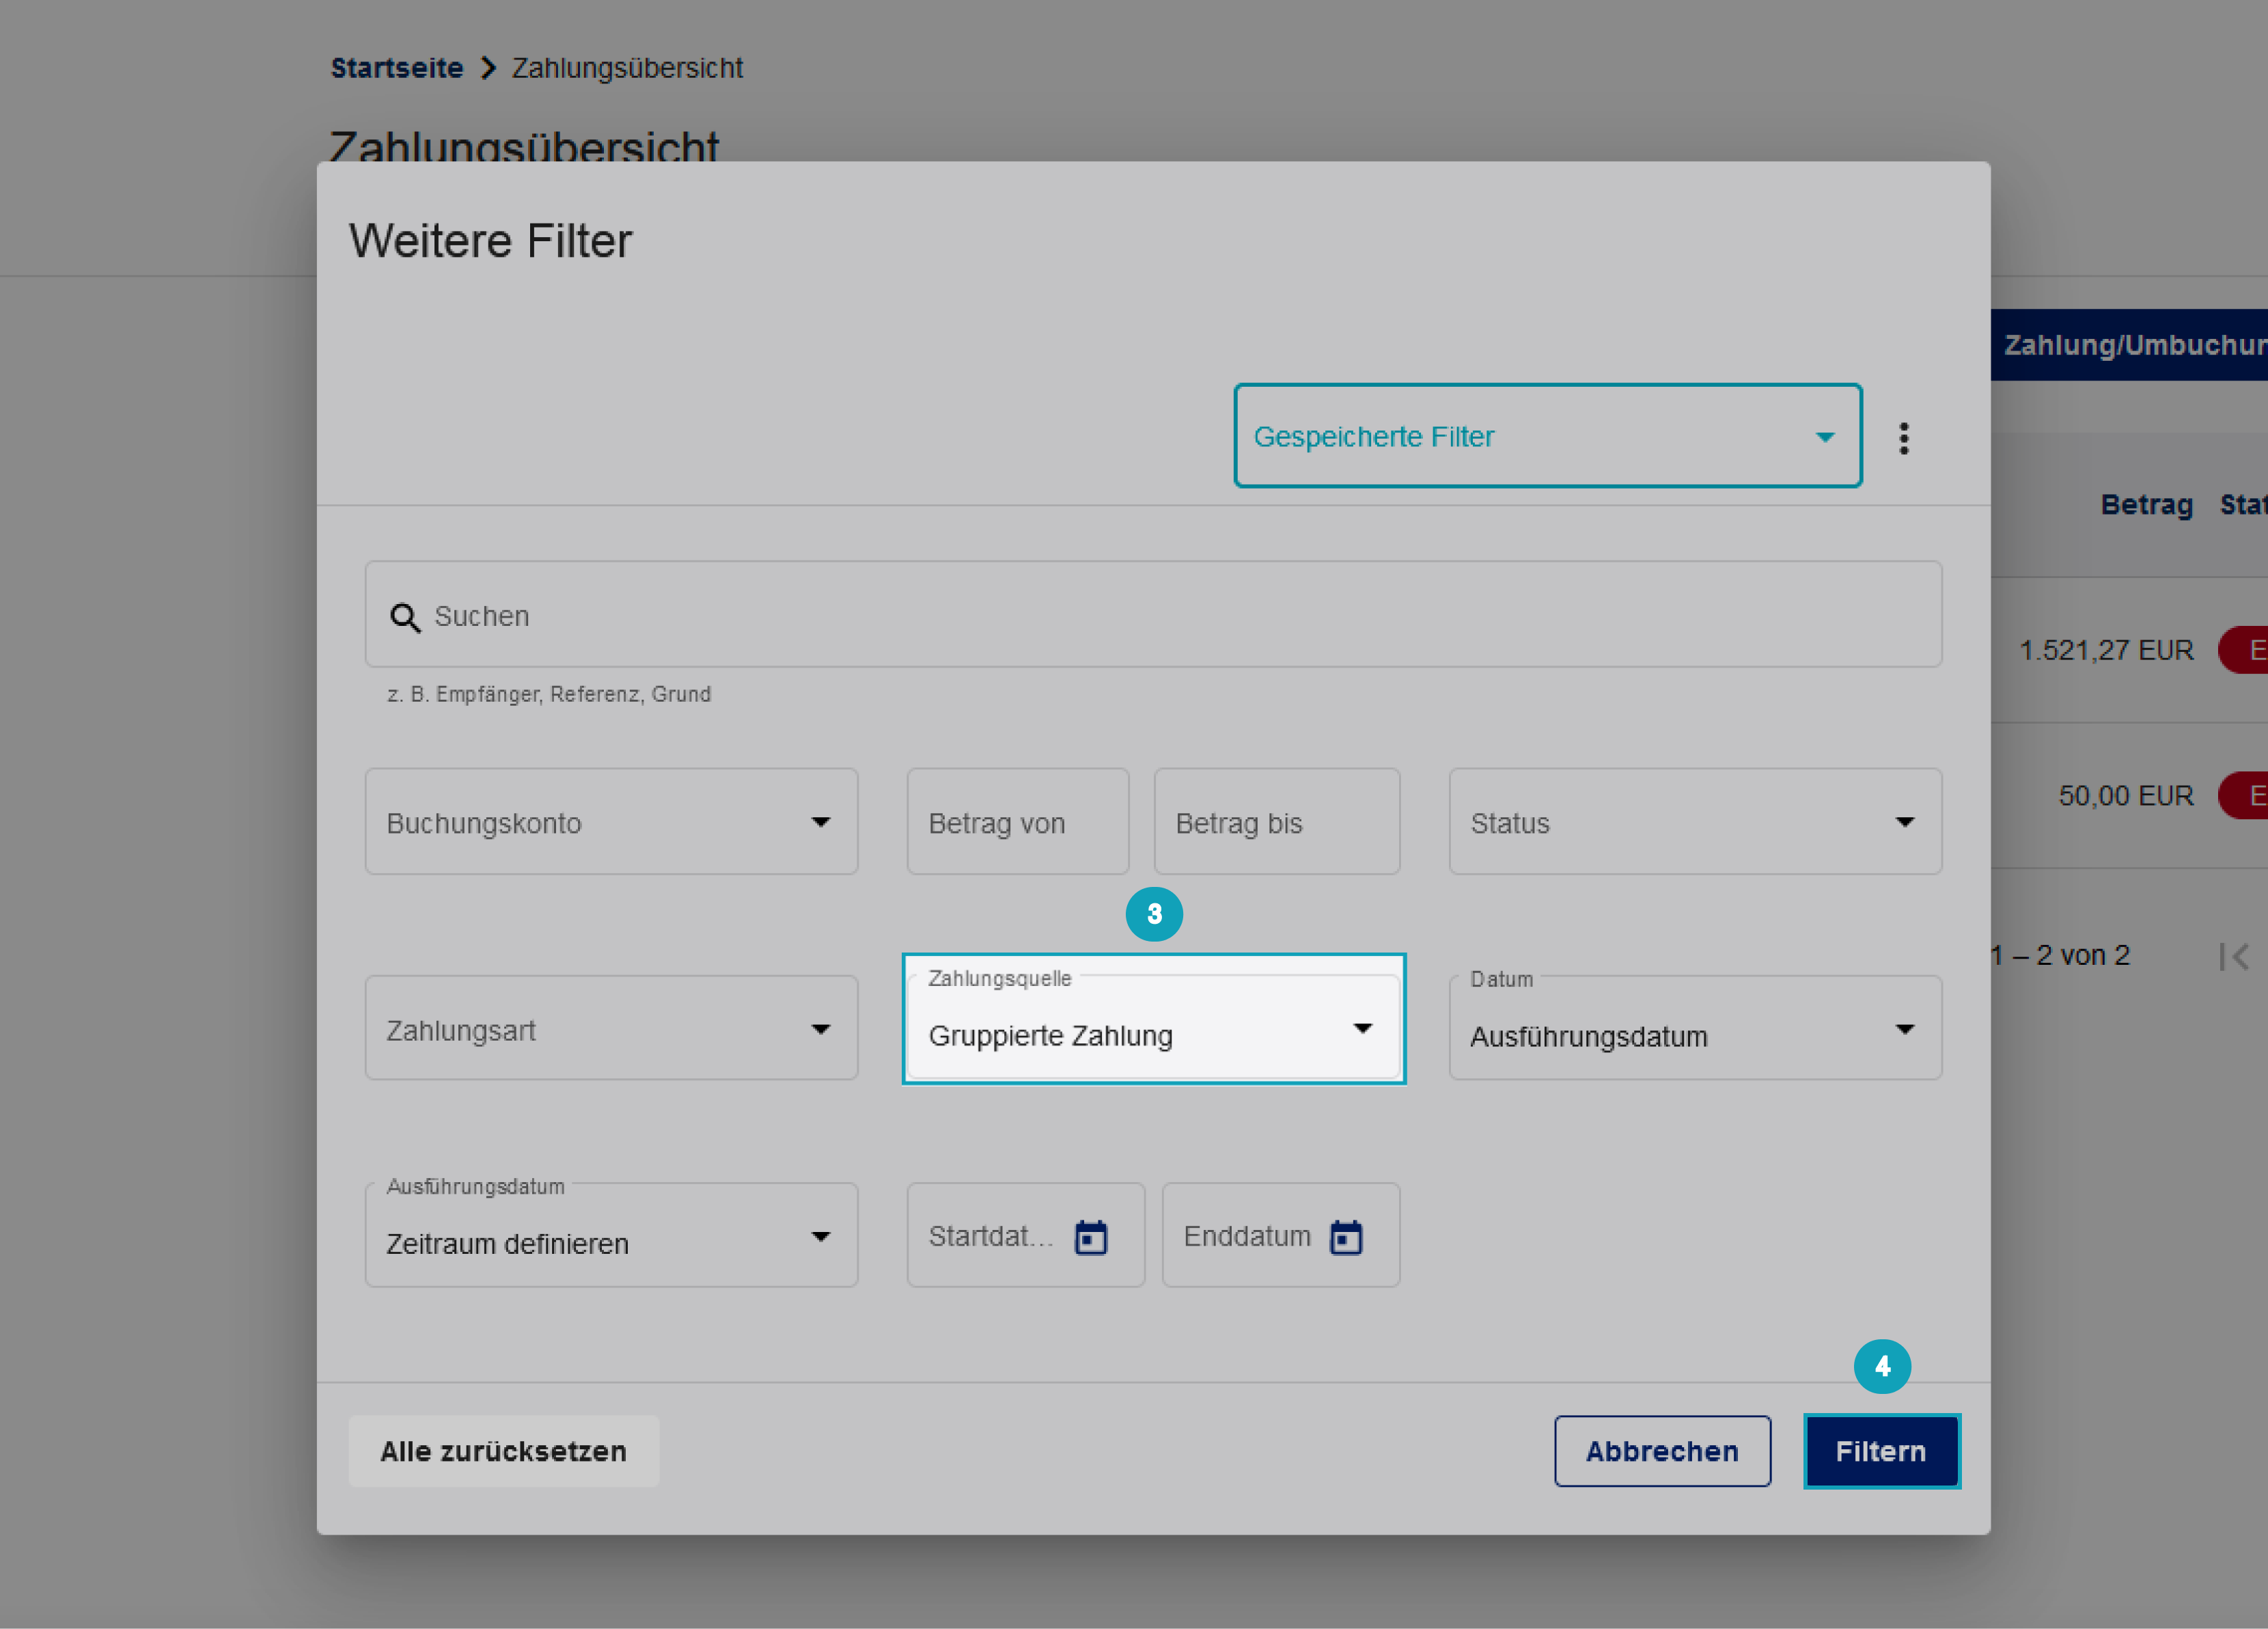The height and width of the screenshot is (1629, 2268).
Task: Expand the Buchungskonto dropdown
Action: (x=611, y=822)
